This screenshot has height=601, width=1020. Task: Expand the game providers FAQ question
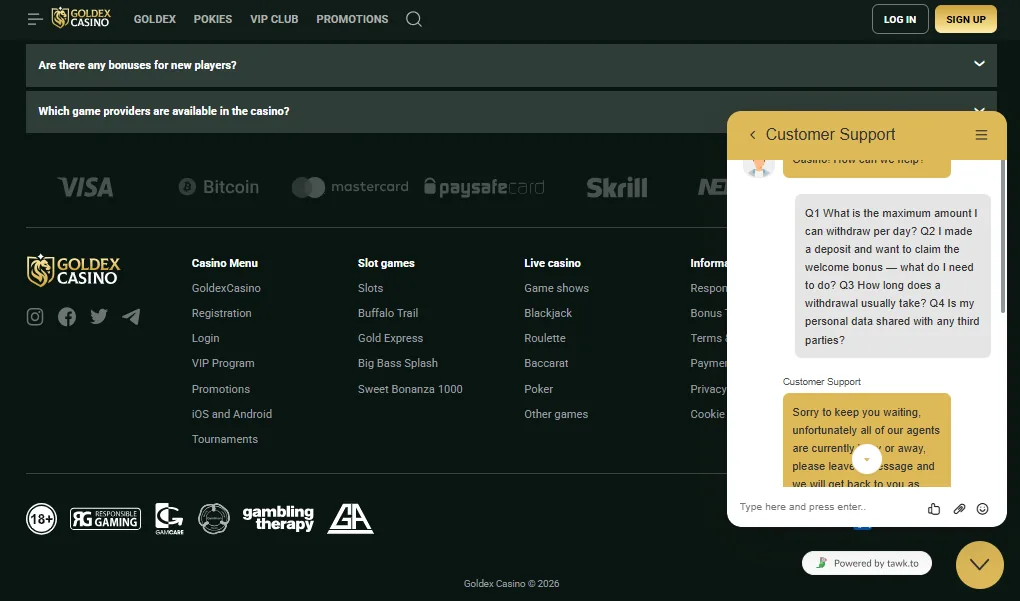point(511,111)
